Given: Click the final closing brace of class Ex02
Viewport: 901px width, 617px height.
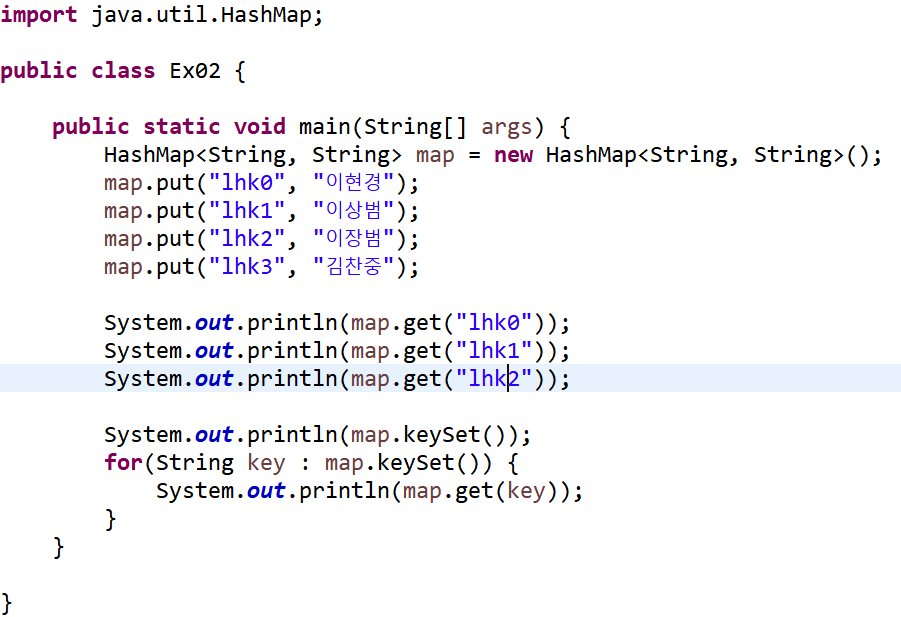Looking at the screenshot, I should [x=6, y=602].
